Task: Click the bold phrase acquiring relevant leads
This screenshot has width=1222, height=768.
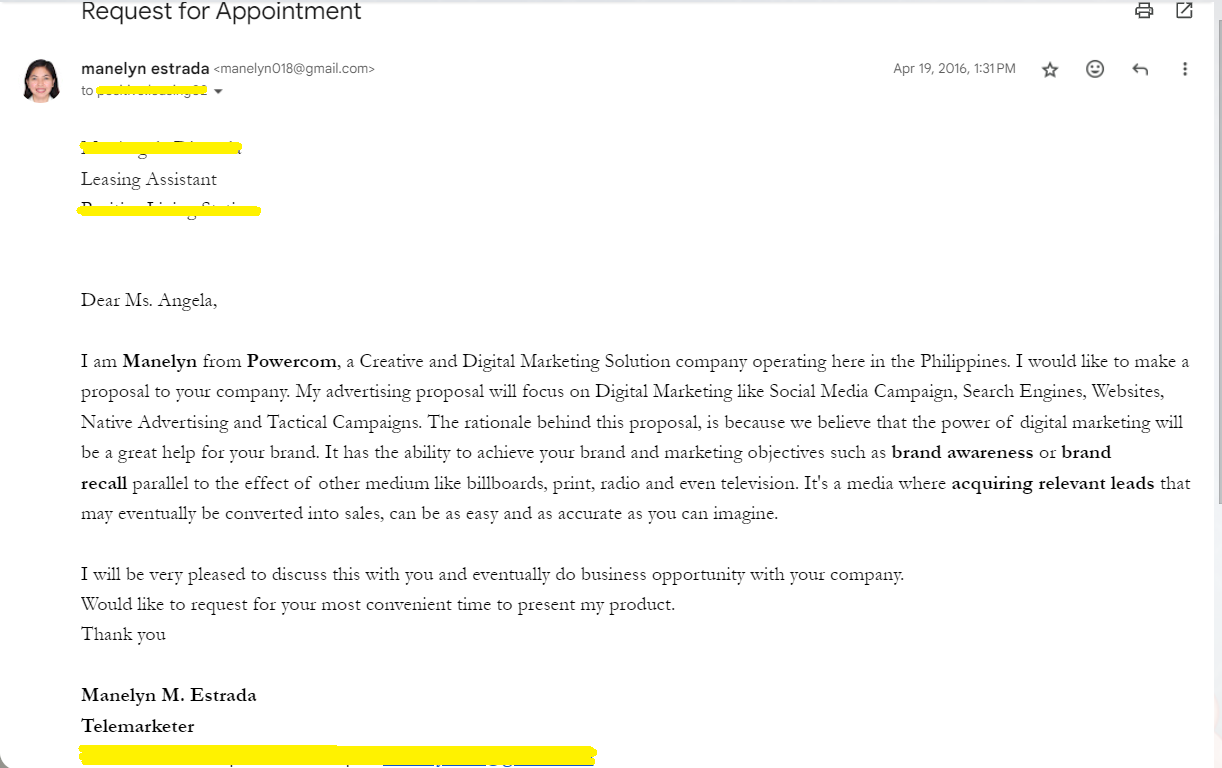Action: (x=1053, y=483)
